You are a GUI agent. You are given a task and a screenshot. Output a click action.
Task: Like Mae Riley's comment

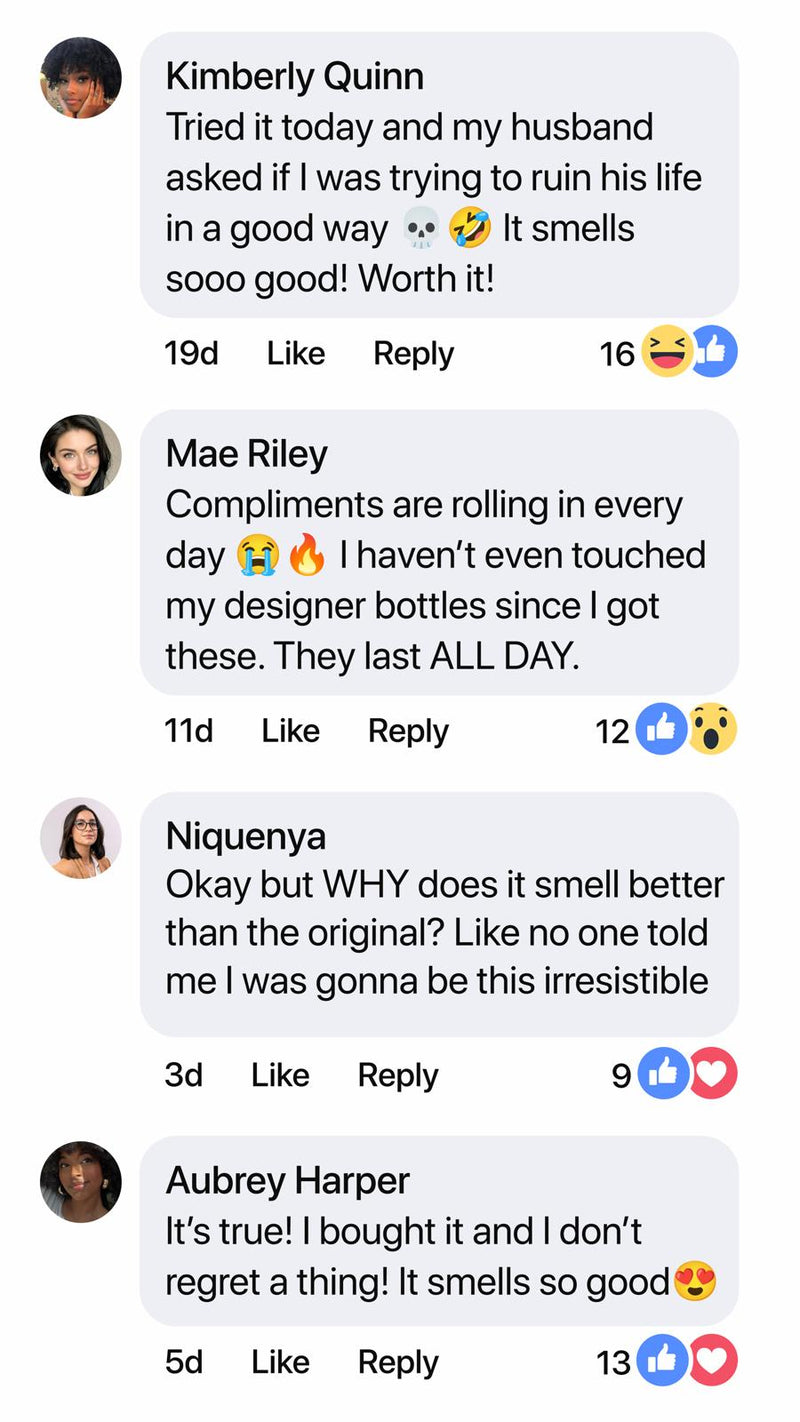tap(290, 731)
